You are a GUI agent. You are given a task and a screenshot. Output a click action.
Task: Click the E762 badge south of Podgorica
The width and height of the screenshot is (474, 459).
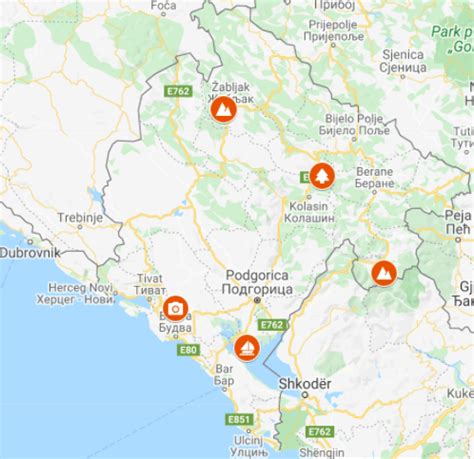[x=272, y=325]
